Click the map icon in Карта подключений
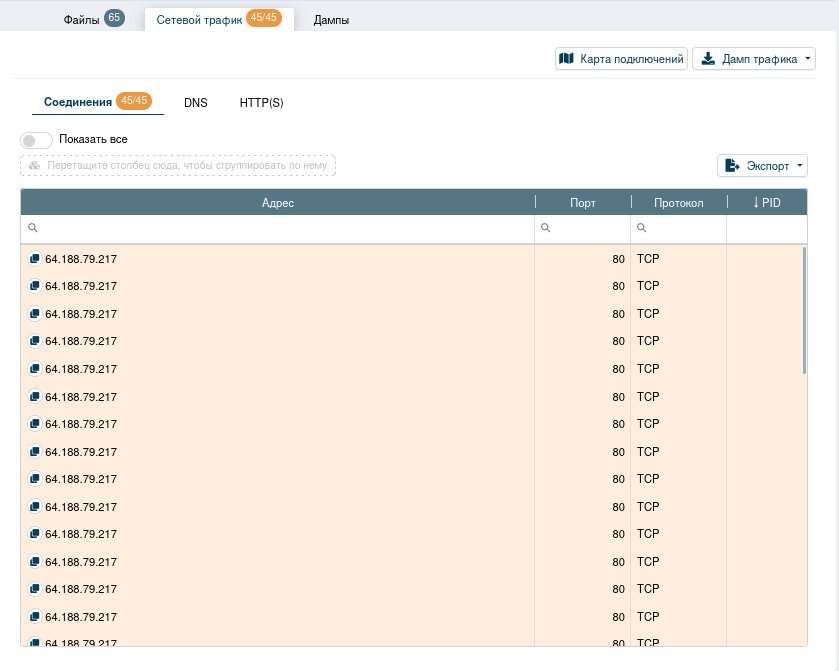The height and width of the screenshot is (671, 839). (567, 59)
